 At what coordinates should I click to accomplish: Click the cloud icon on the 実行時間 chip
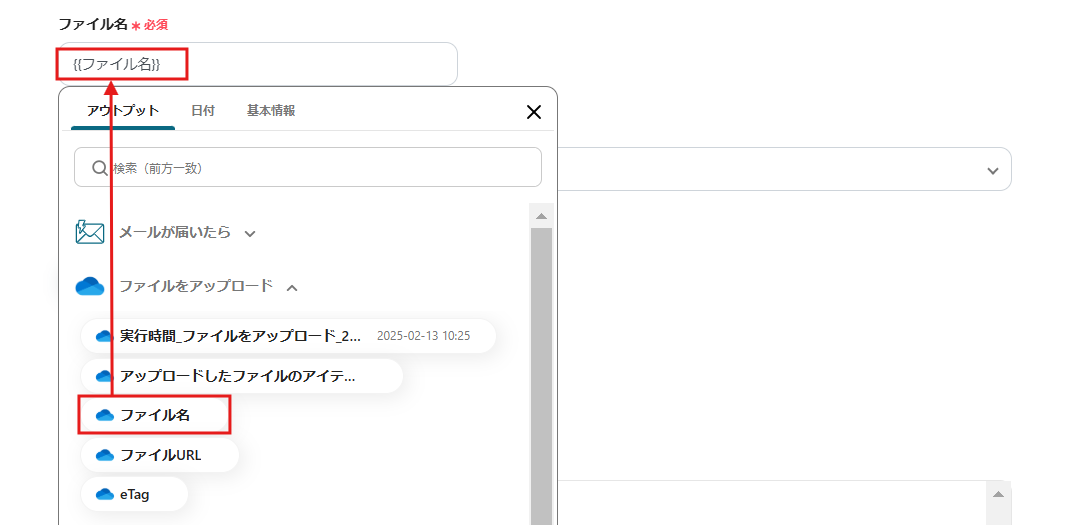(104, 336)
